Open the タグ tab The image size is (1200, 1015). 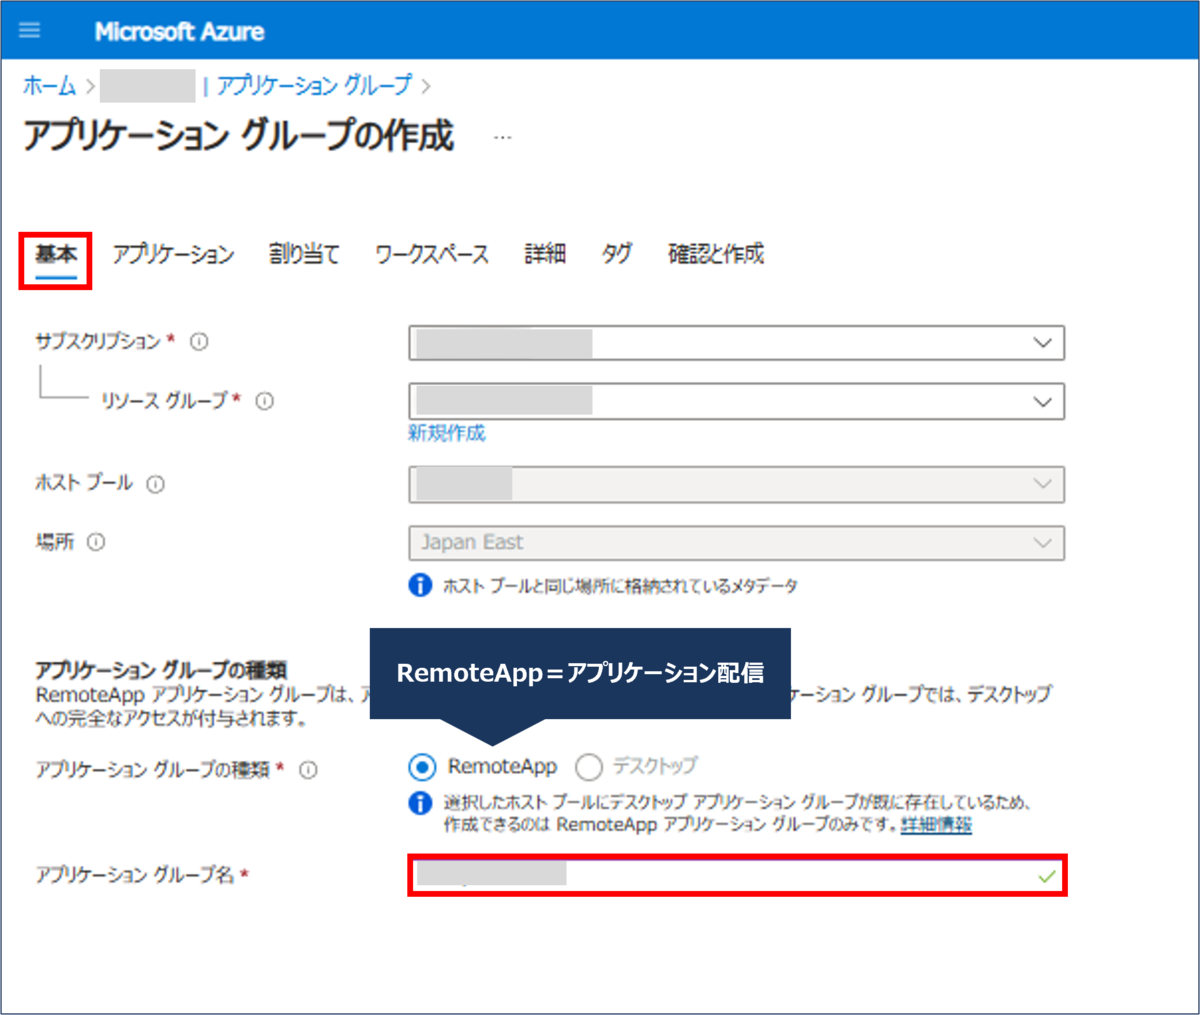click(x=617, y=254)
